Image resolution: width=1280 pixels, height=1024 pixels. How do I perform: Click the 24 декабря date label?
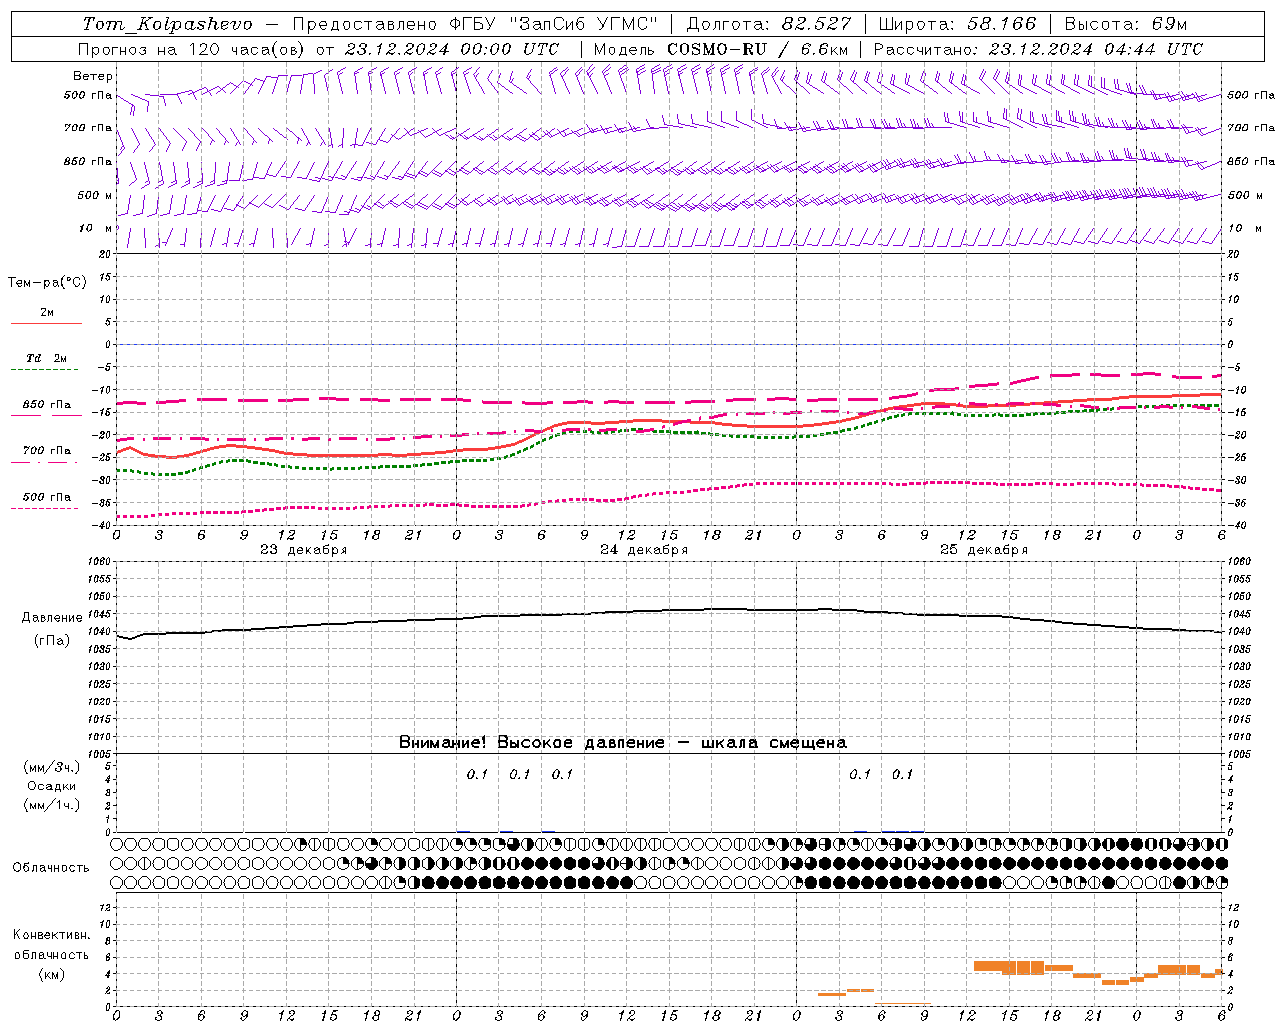(x=643, y=550)
